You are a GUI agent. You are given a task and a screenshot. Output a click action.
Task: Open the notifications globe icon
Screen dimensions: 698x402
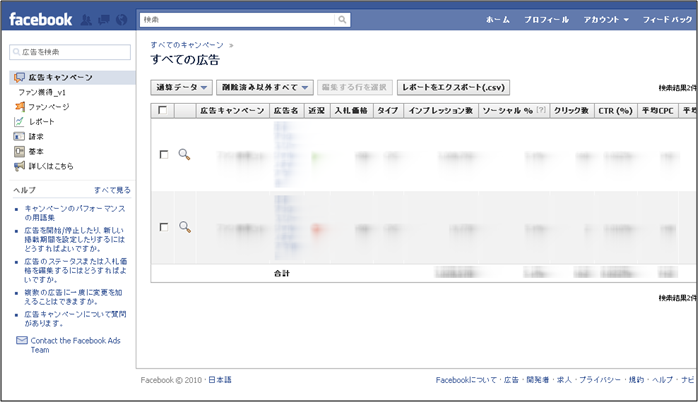122,20
